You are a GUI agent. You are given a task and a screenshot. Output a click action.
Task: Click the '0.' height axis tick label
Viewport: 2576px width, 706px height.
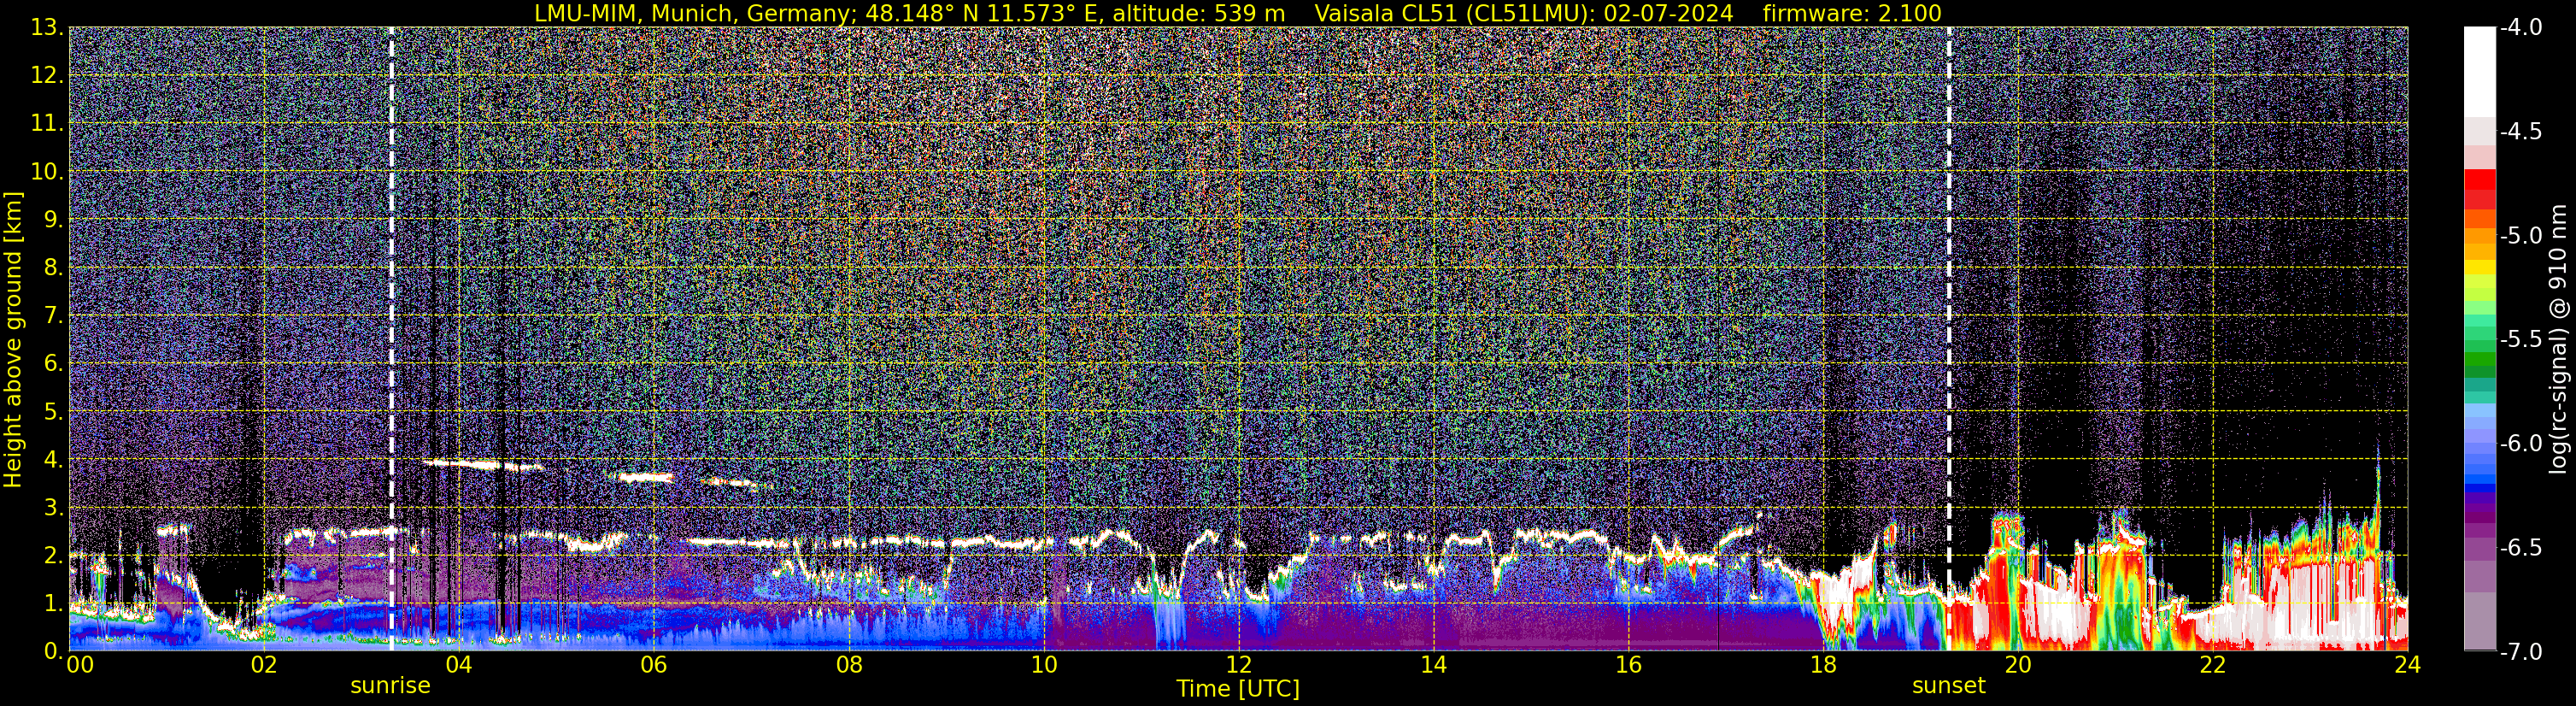[x=53, y=650]
